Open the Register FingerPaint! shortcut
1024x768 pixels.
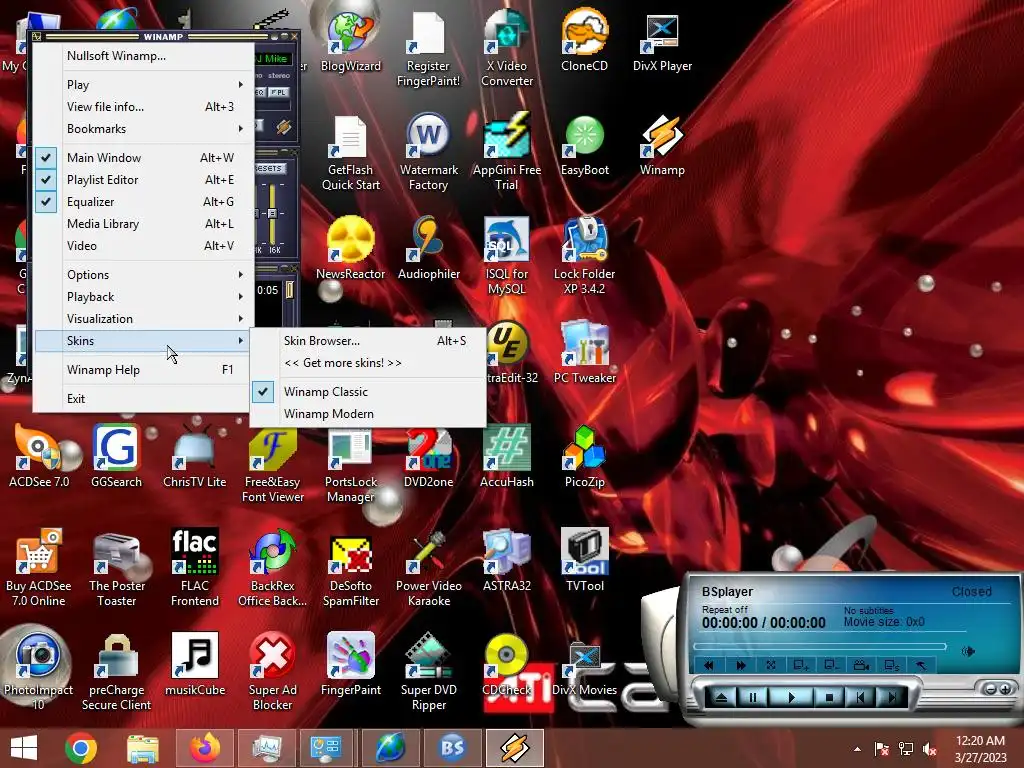428,48
